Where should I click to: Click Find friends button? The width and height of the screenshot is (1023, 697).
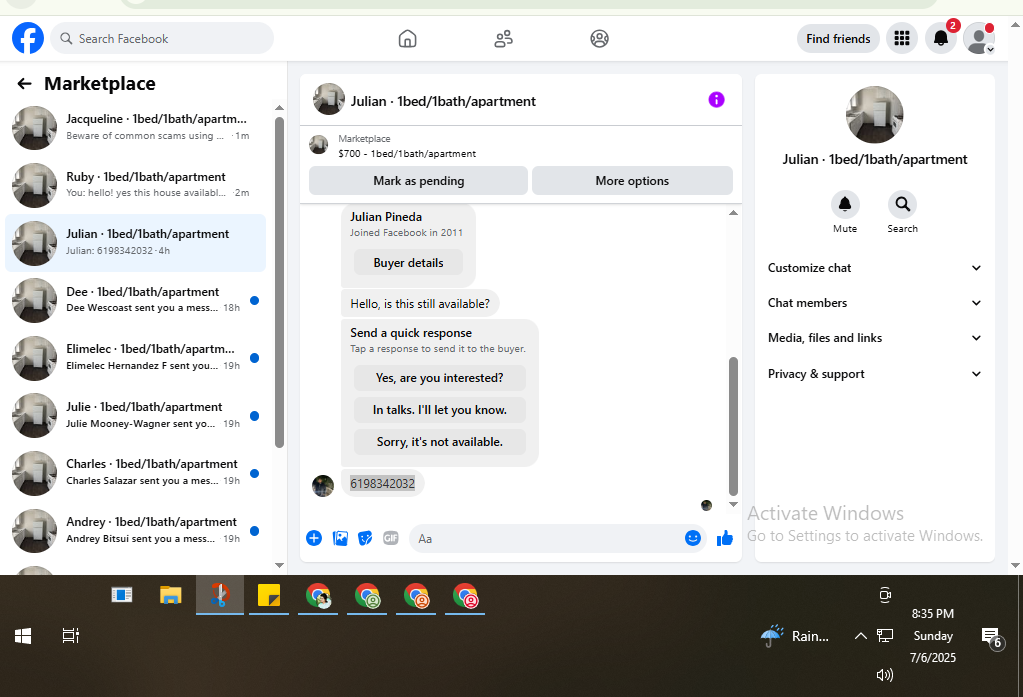pyautogui.click(x=838, y=39)
